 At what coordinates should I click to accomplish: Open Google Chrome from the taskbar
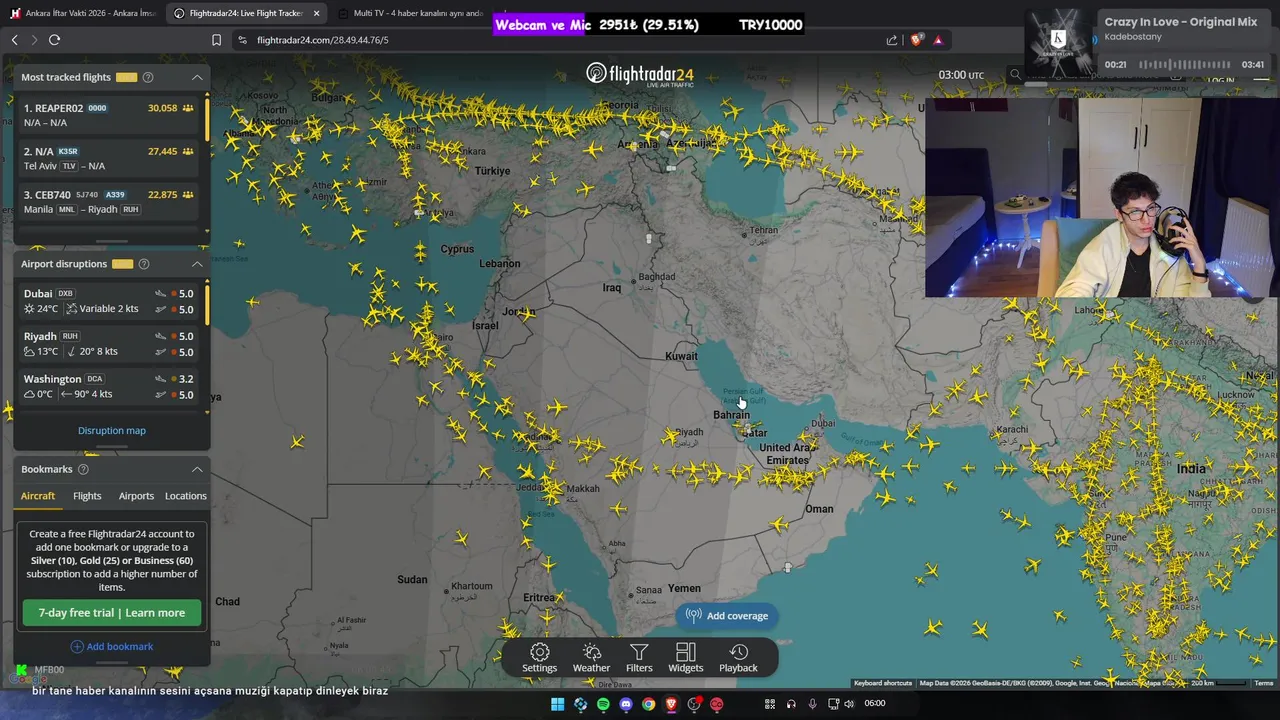[649, 704]
